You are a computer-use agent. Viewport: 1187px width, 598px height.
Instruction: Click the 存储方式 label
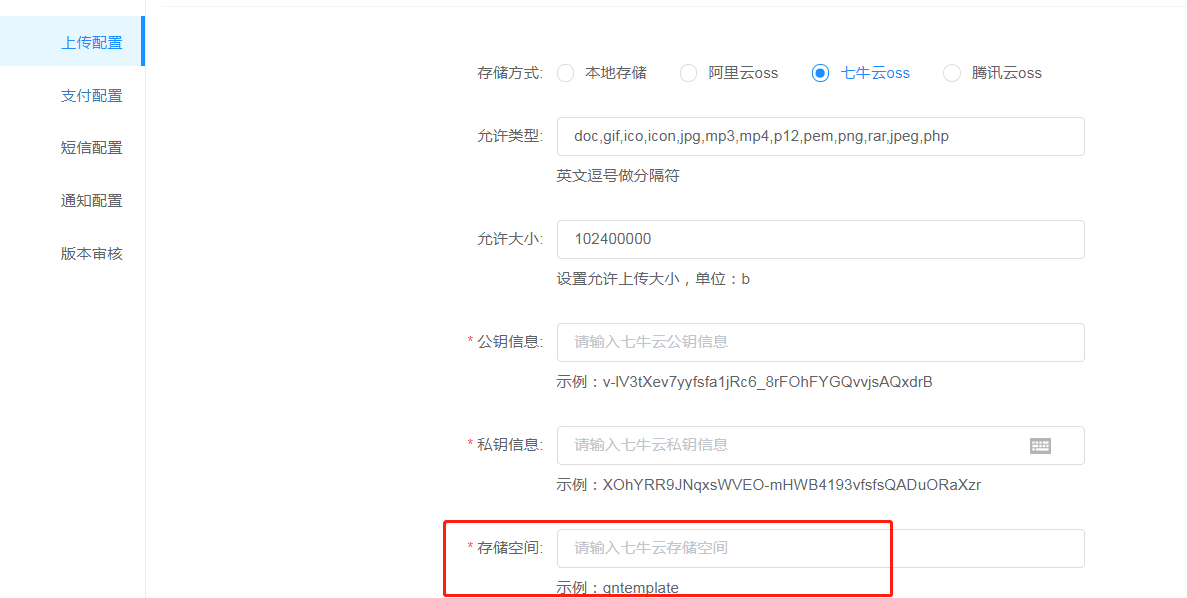(x=509, y=73)
